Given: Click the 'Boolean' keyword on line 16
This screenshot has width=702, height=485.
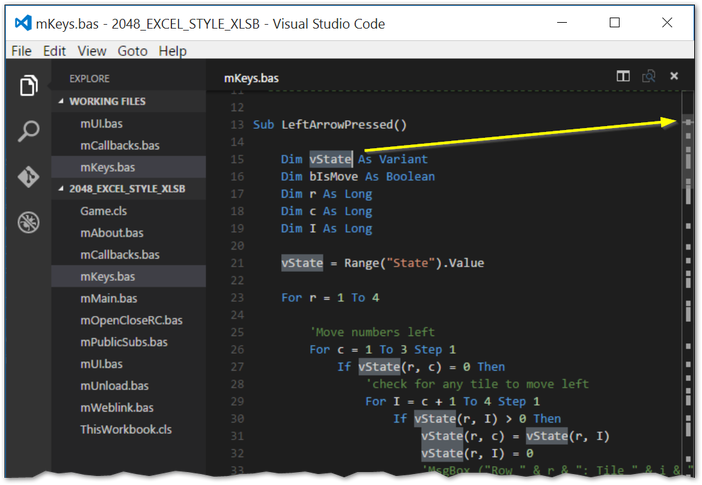Looking at the screenshot, I should (x=411, y=176).
